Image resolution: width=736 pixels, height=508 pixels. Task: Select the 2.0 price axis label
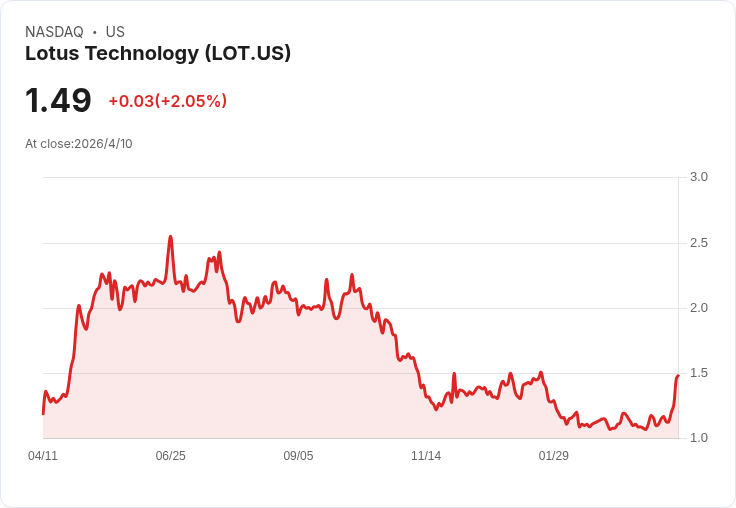tap(699, 308)
